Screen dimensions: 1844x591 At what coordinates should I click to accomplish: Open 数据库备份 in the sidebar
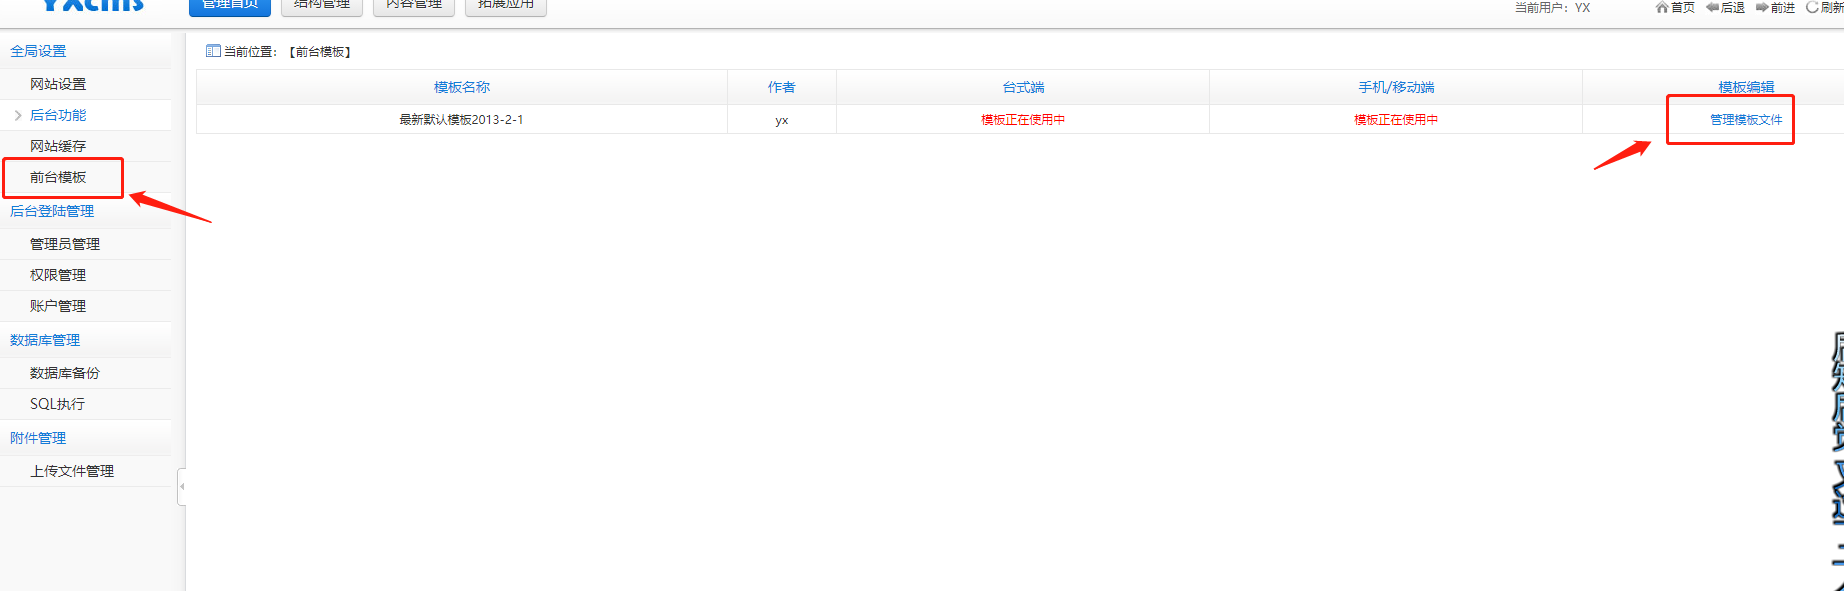coord(65,373)
